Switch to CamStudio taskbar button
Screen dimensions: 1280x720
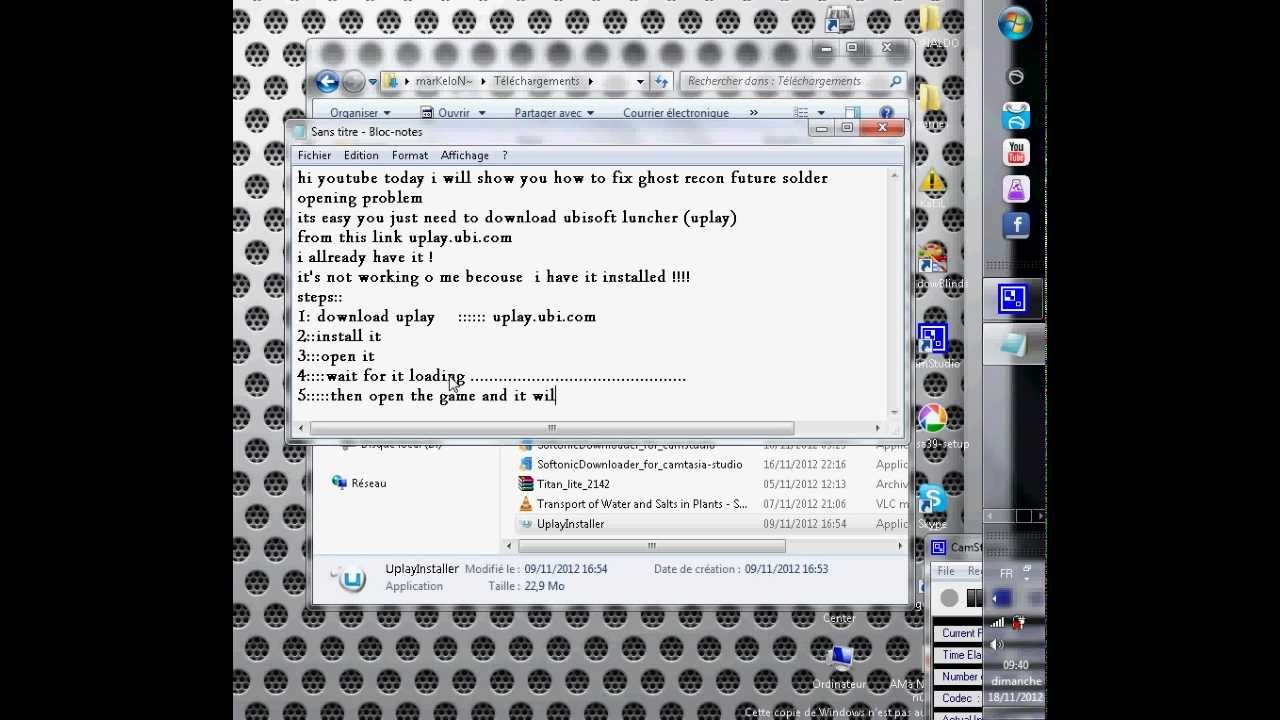(1013, 298)
